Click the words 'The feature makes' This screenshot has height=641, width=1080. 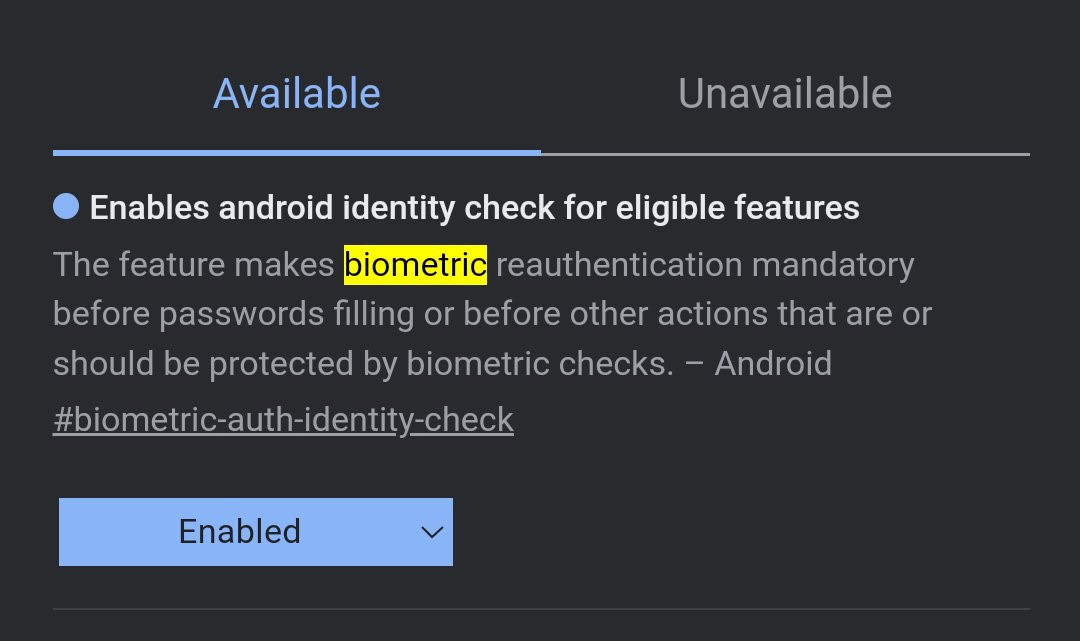click(193, 265)
